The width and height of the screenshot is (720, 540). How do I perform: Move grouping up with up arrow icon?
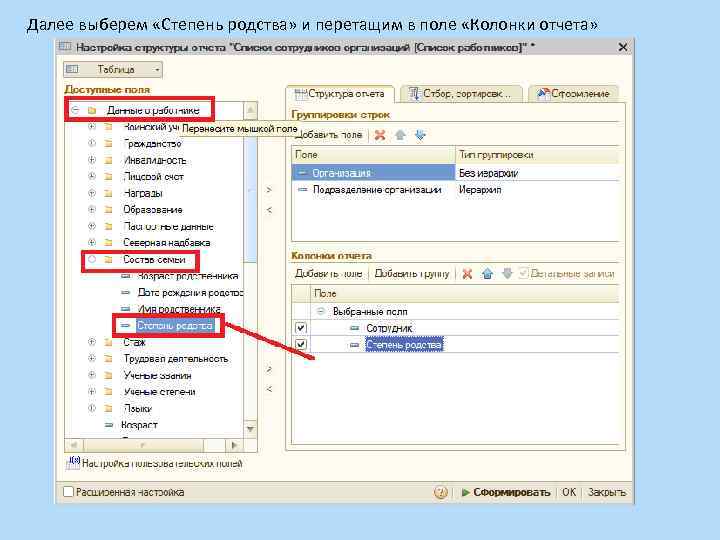point(400,135)
